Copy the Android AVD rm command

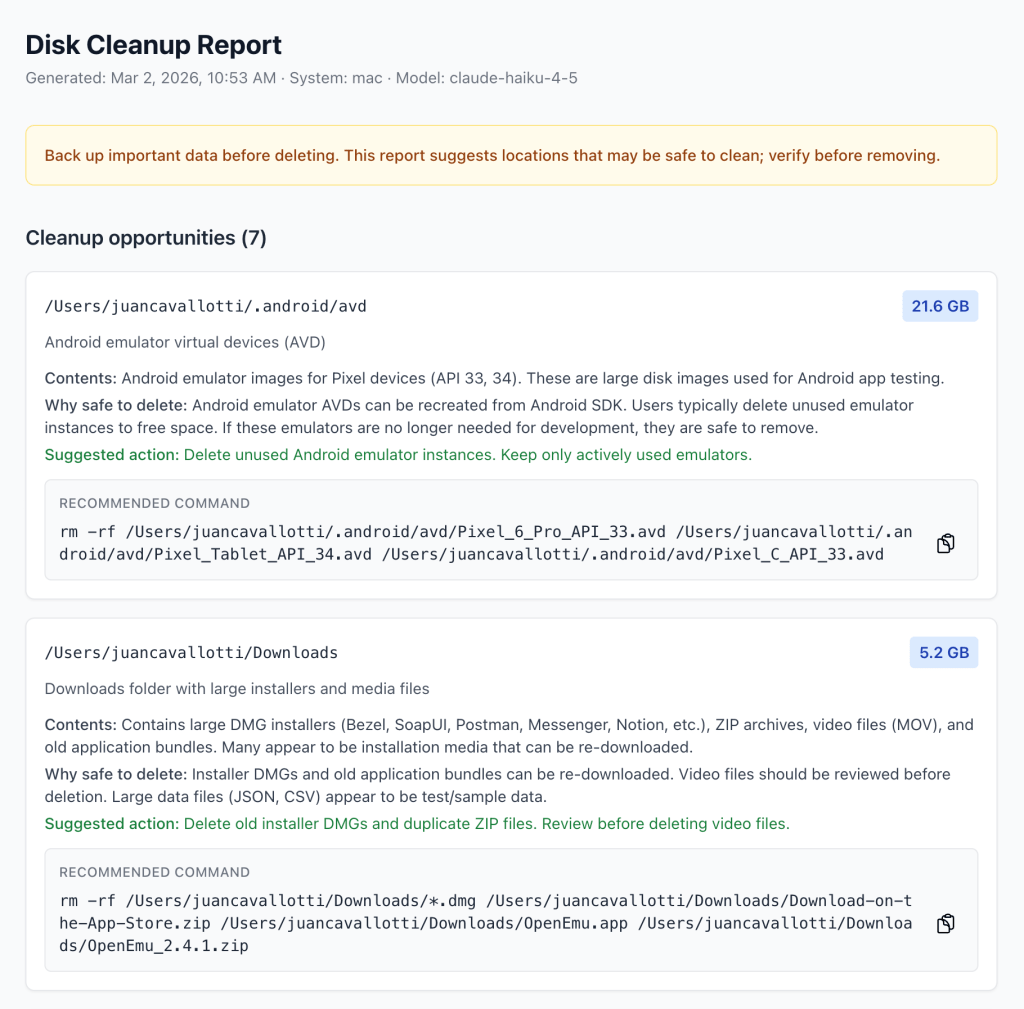click(x=945, y=543)
